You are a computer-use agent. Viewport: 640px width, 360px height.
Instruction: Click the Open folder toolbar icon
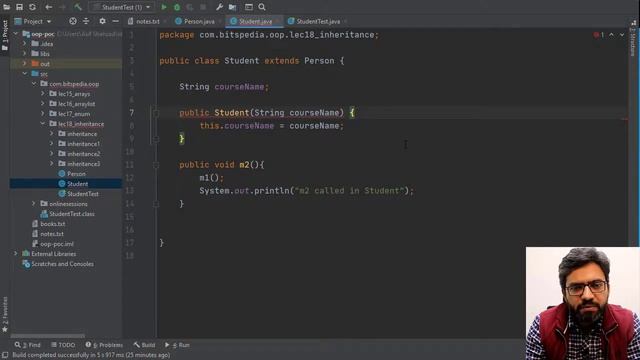pos(7,7)
